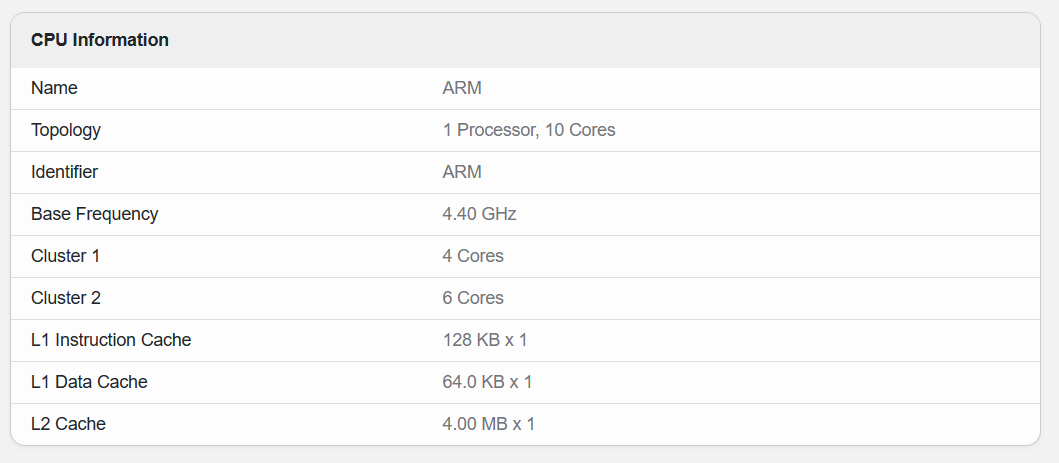Select the '64.0 KB x 1' value
Image resolution: width=1059 pixels, height=463 pixels.
tap(487, 382)
